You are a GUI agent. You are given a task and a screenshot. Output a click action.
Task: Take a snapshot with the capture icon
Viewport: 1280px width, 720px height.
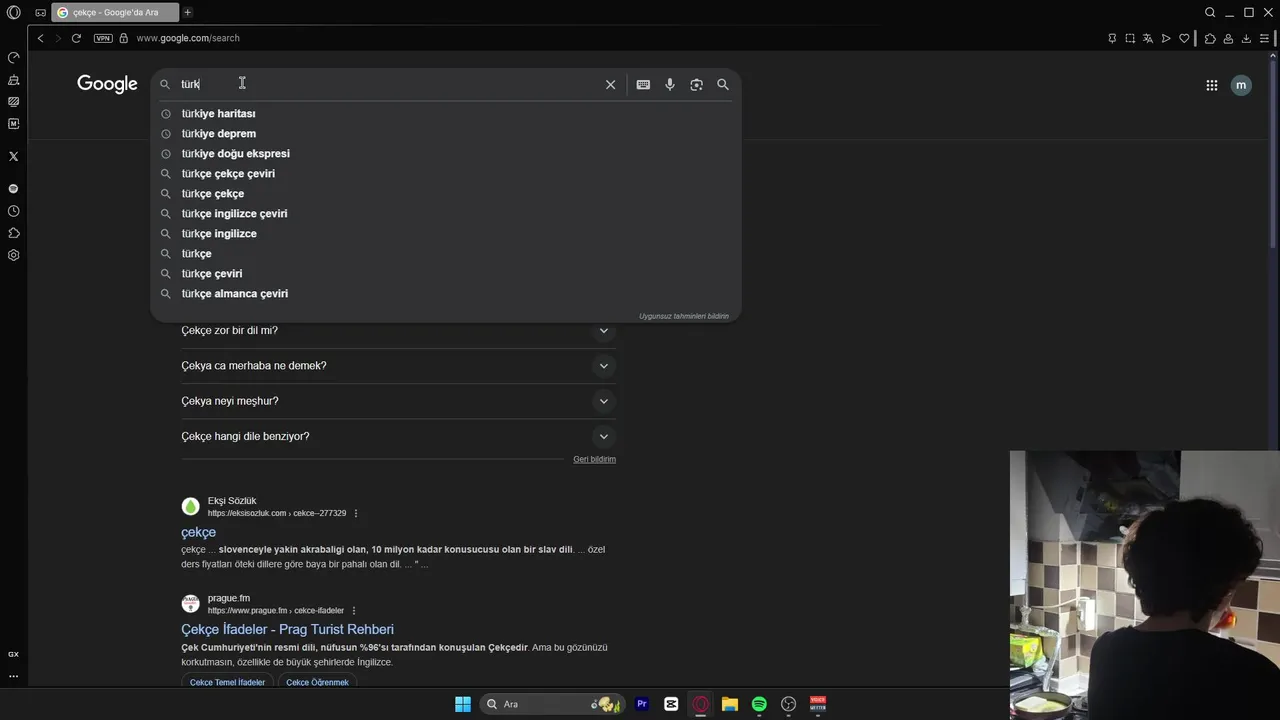point(1130,38)
